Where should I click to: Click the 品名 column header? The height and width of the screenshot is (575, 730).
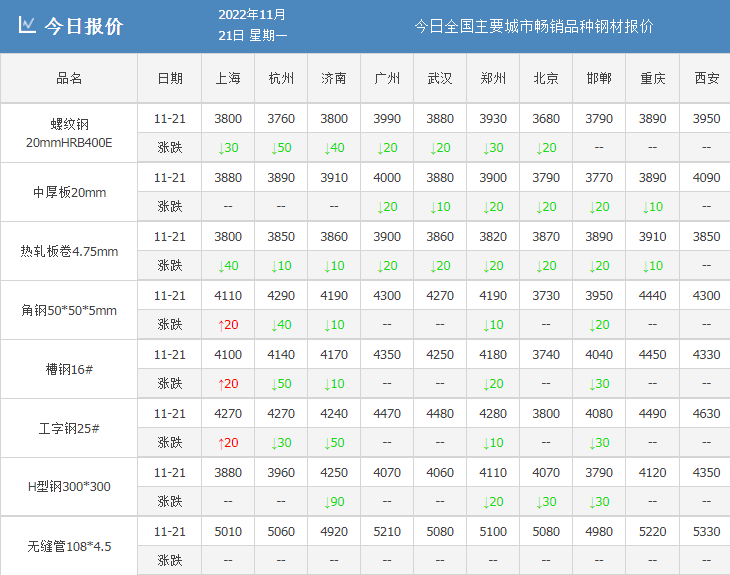click(69, 78)
